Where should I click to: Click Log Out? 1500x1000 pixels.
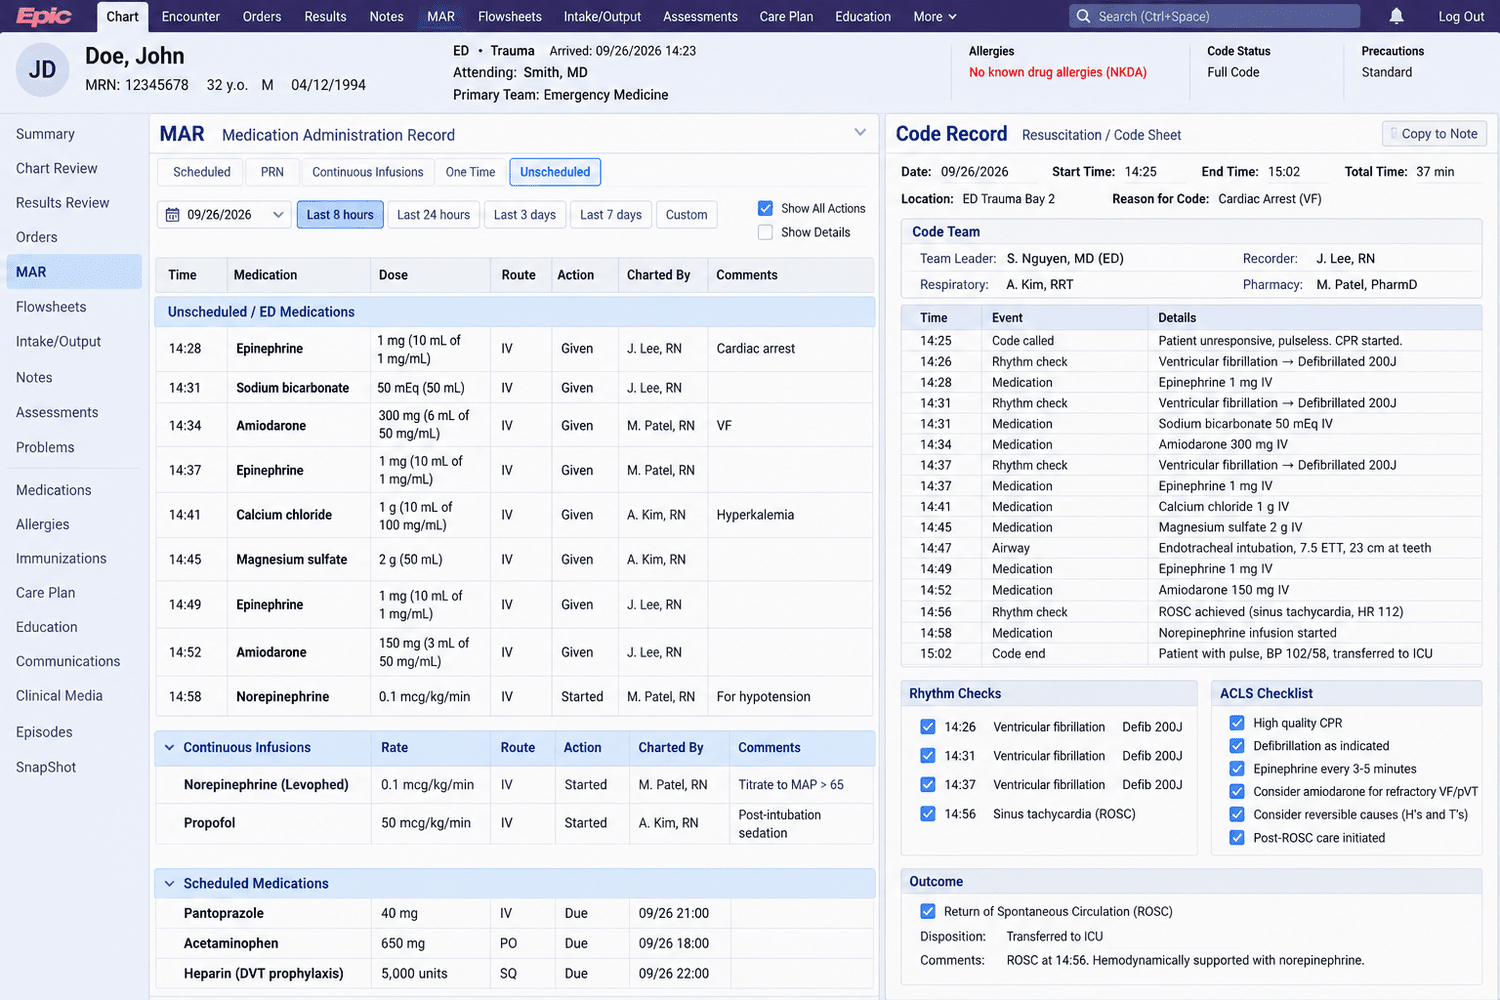click(1461, 16)
